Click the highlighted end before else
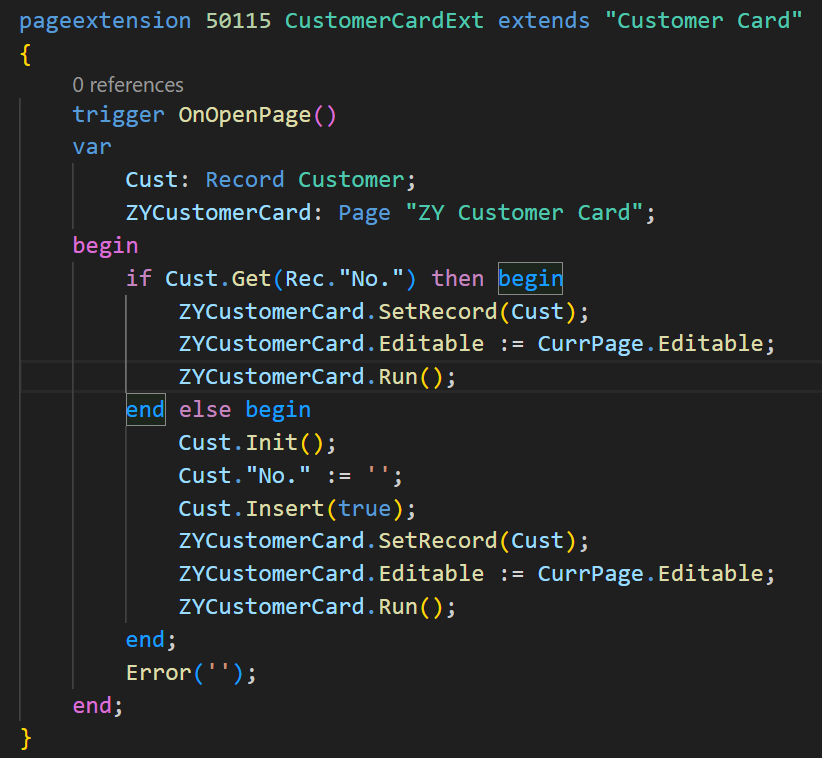The image size is (822, 758). coord(145,410)
